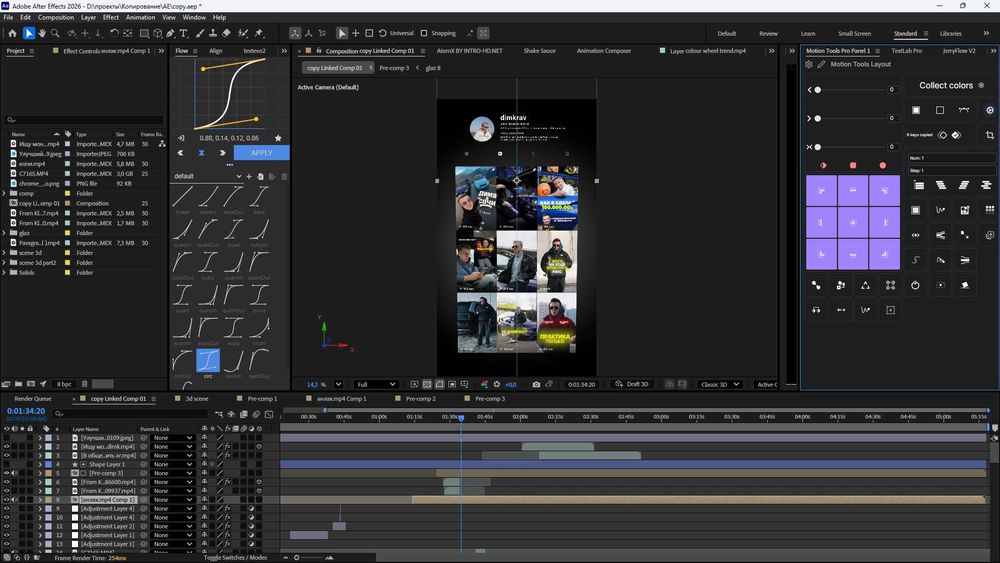This screenshot has height=563, width=1000.
Task: Hide layer 2 video with eye icon
Action: pyautogui.click(x=6, y=447)
